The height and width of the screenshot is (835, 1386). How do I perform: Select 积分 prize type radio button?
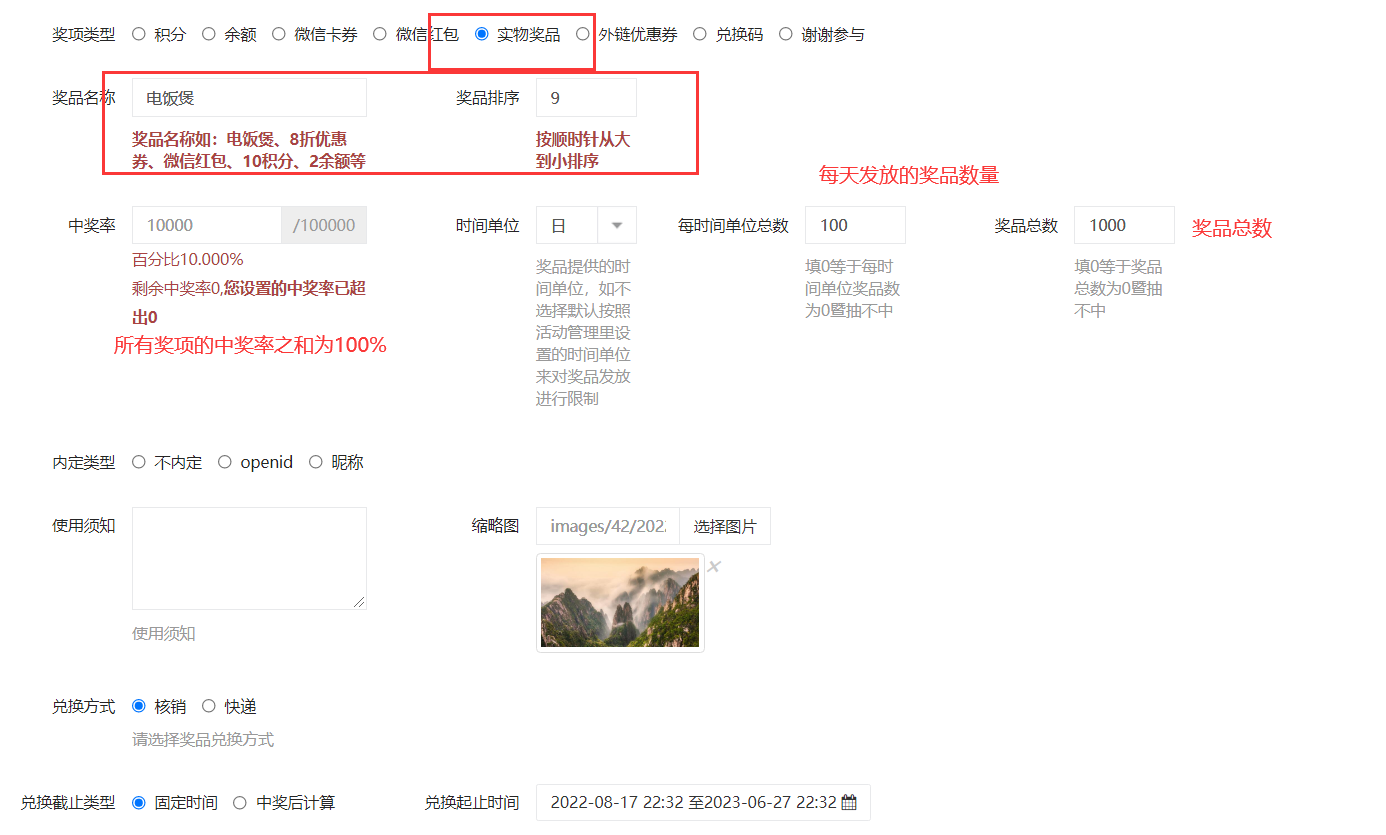tap(139, 34)
